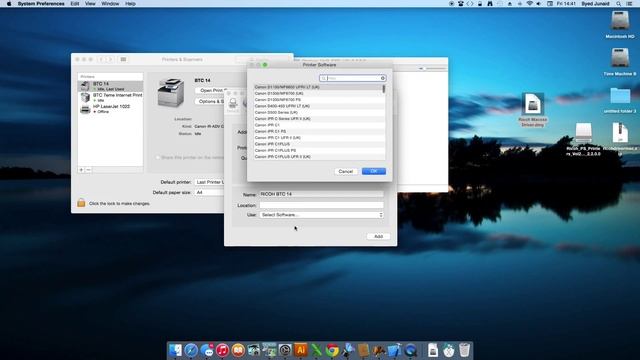The image size is (640, 360).
Task: Launch Adobe Illustrator from the Dock
Action: coord(301,350)
